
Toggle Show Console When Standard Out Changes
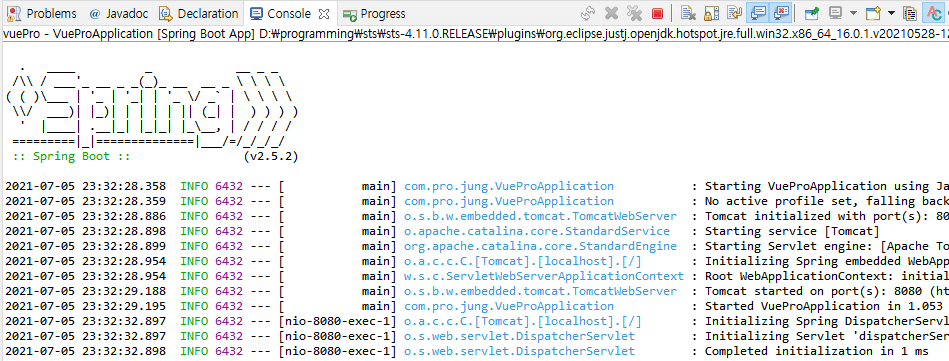pyautogui.click(x=757, y=13)
